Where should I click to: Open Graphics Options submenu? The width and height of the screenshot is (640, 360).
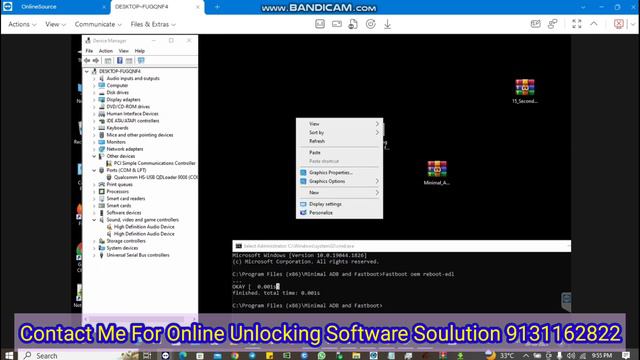[x=339, y=181]
